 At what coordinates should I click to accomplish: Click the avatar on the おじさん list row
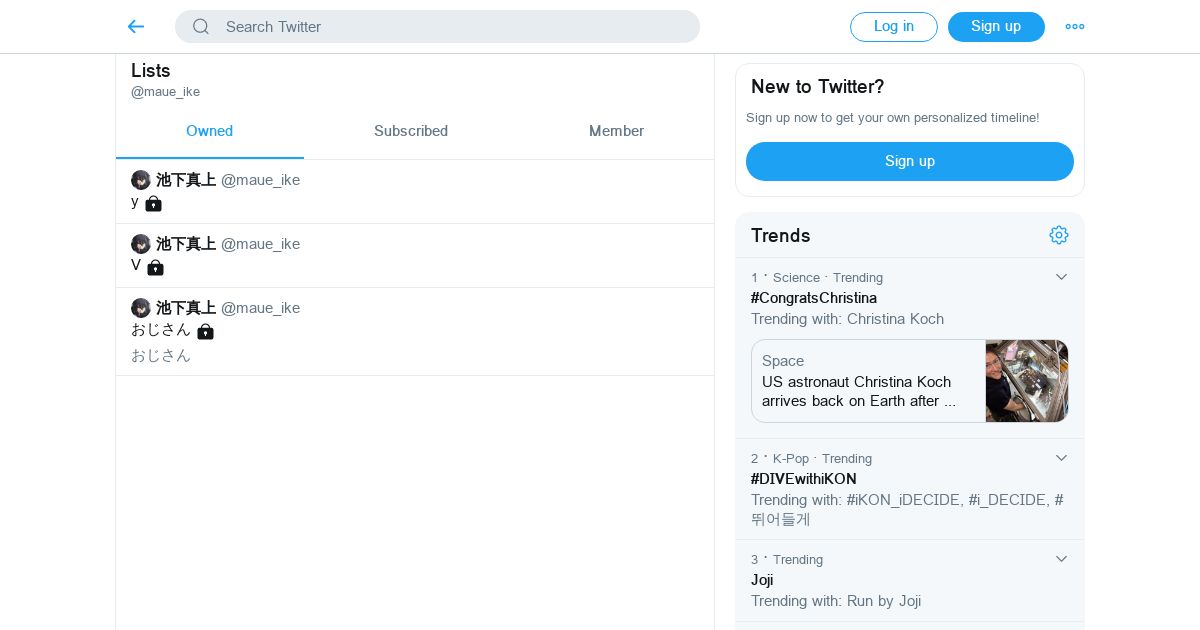(x=141, y=308)
